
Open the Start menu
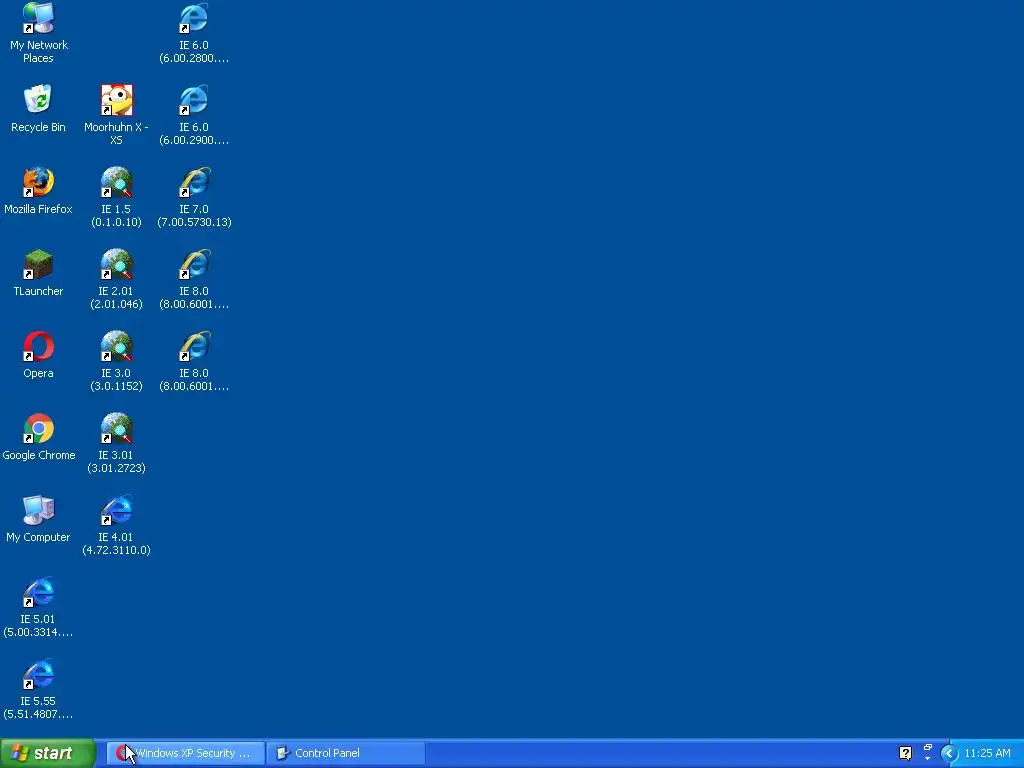coord(47,753)
